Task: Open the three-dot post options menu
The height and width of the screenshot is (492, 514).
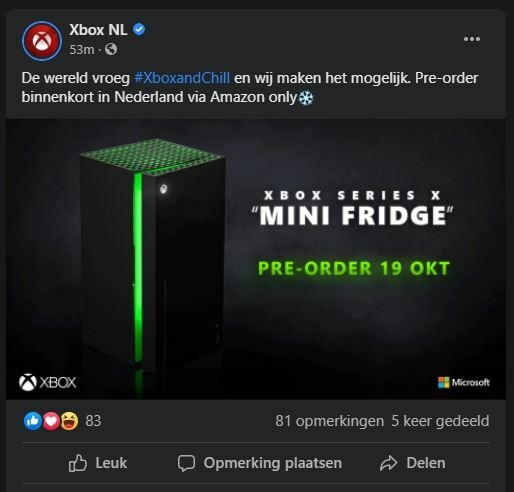Action: tap(472, 39)
